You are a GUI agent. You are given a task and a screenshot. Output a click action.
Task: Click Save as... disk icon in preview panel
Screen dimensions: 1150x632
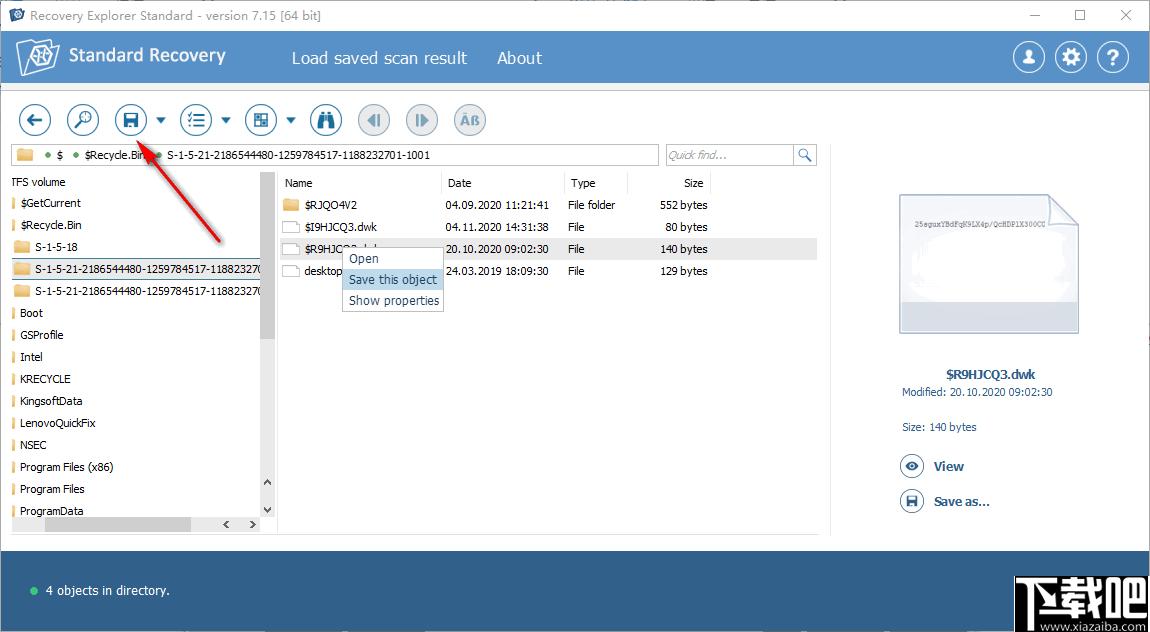[912, 501]
